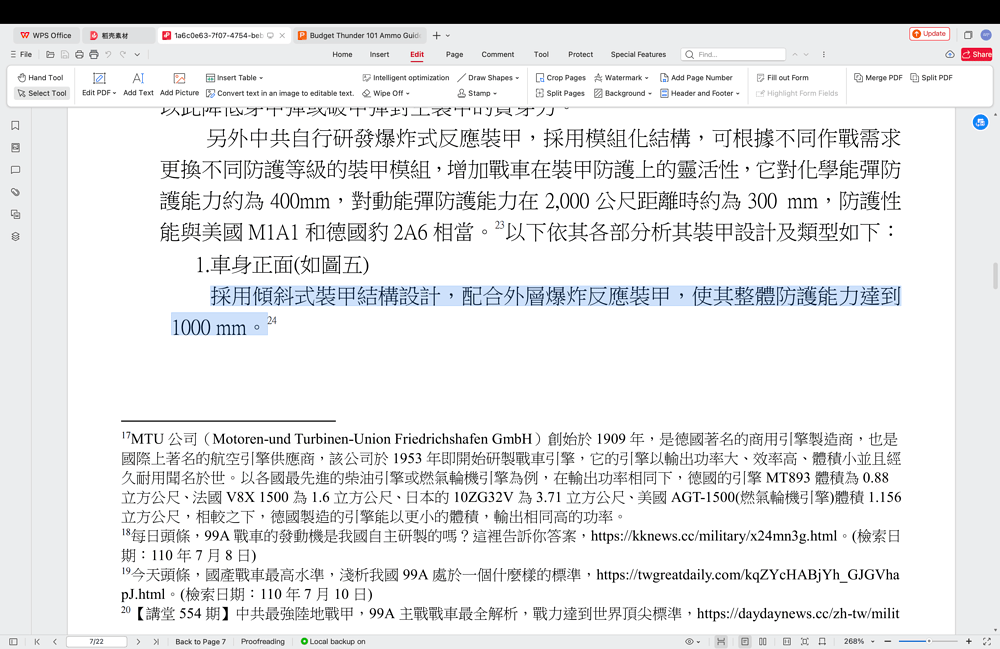Click Back to Page 7 link
Screen dimensions: 1000x649
click(200, 641)
